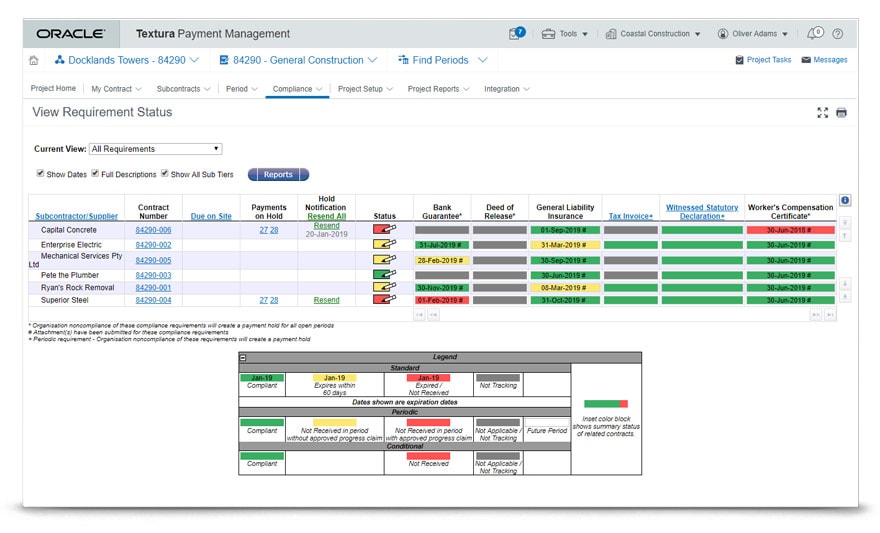
Task: Open contract 84290-001 link
Action: [x=153, y=287]
